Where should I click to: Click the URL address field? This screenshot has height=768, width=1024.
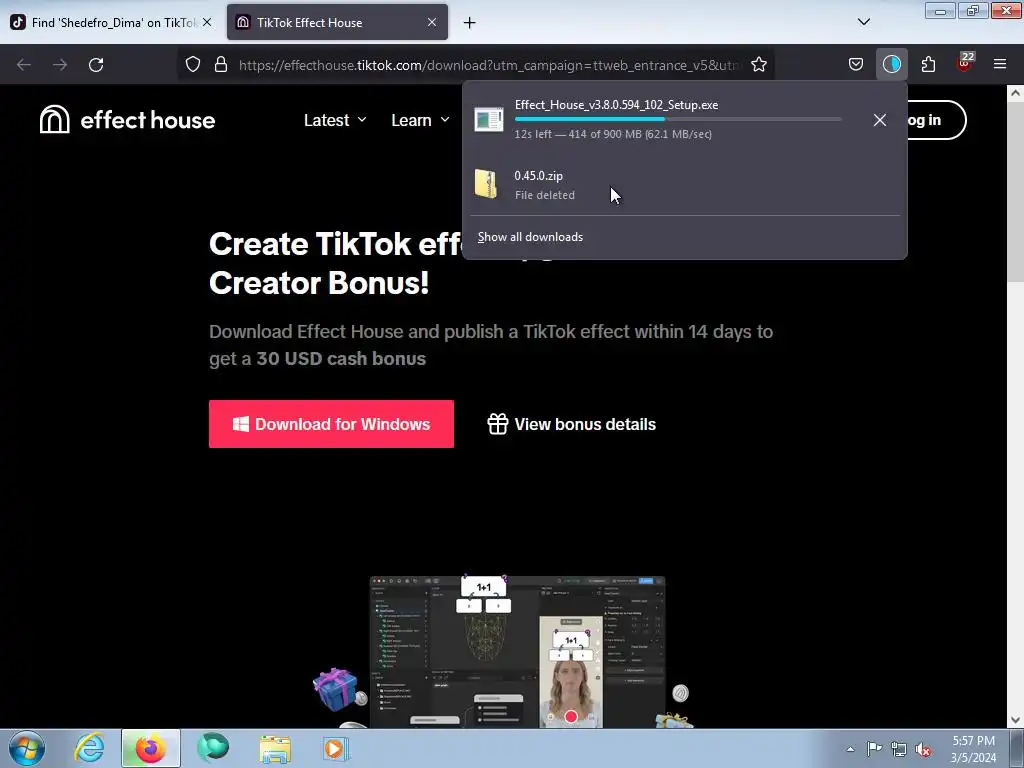(x=490, y=65)
